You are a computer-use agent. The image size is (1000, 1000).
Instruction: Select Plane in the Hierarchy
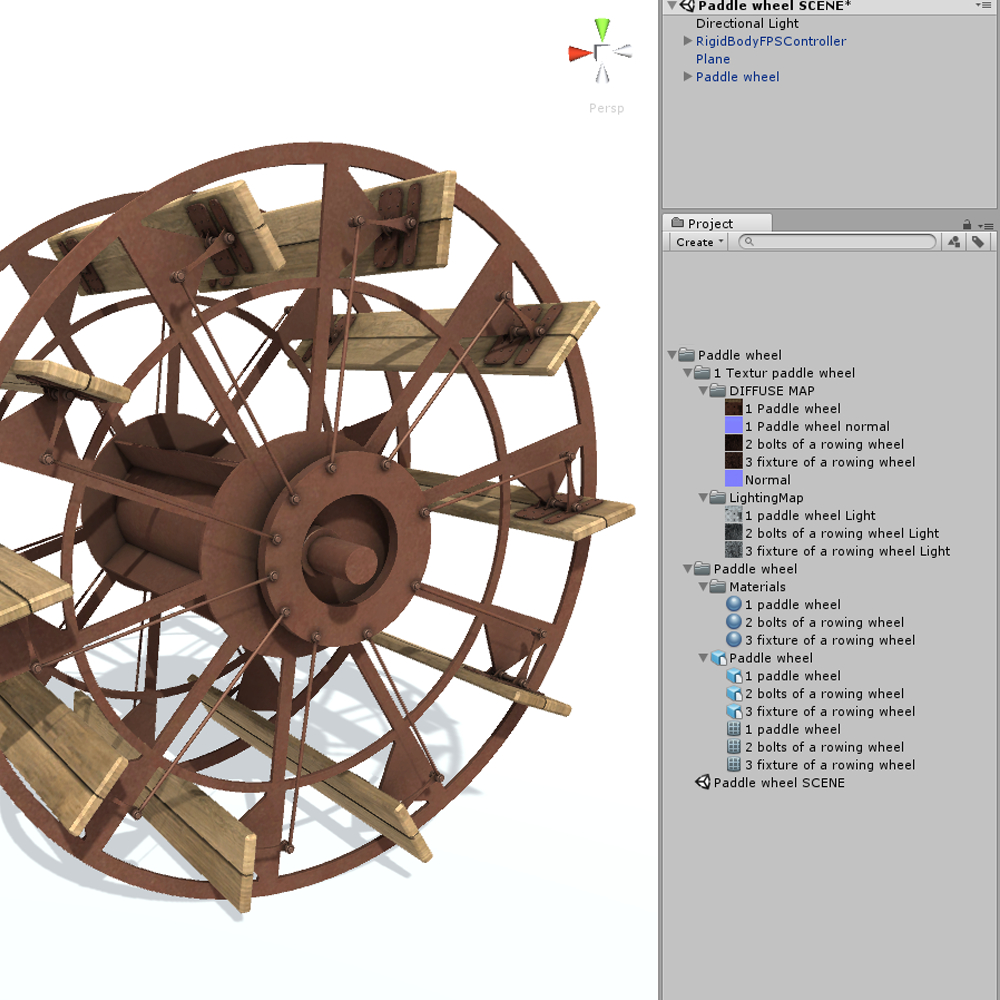712,59
